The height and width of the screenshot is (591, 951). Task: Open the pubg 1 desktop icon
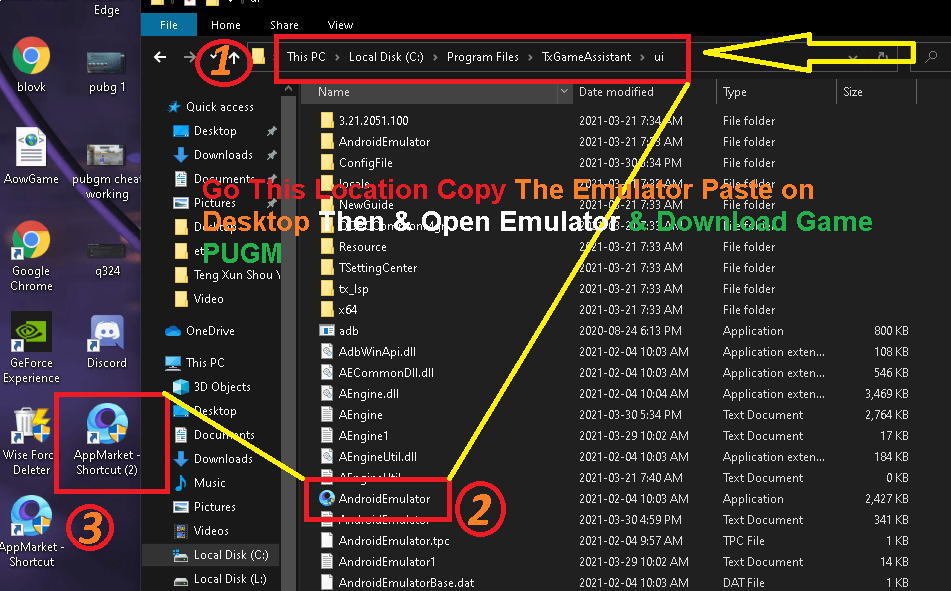click(x=107, y=71)
